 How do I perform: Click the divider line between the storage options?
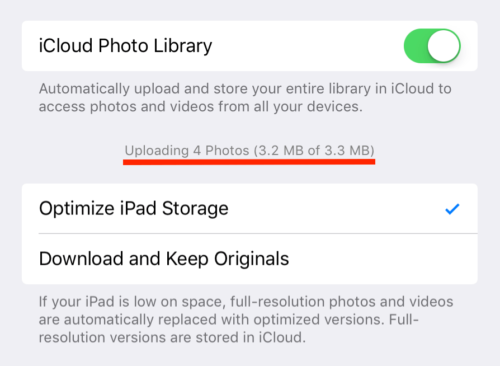(x=258, y=234)
